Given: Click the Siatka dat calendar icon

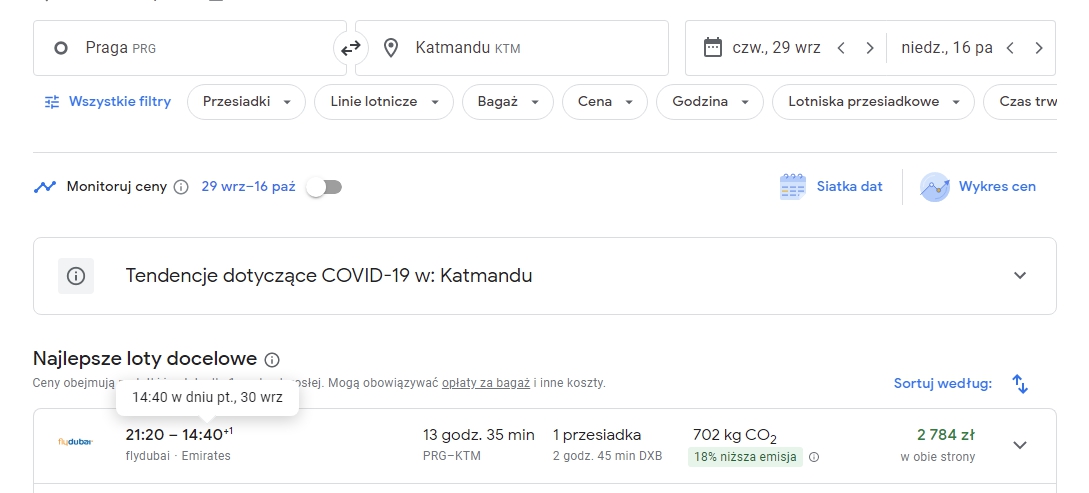Looking at the screenshot, I should (x=792, y=187).
